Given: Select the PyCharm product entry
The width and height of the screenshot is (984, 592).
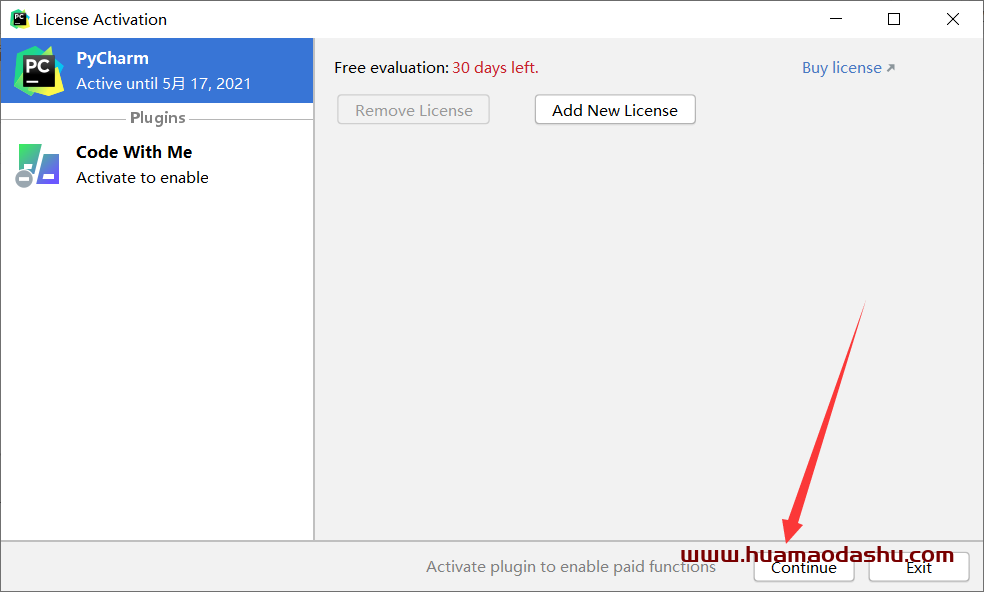Looking at the screenshot, I should click(157, 70).
